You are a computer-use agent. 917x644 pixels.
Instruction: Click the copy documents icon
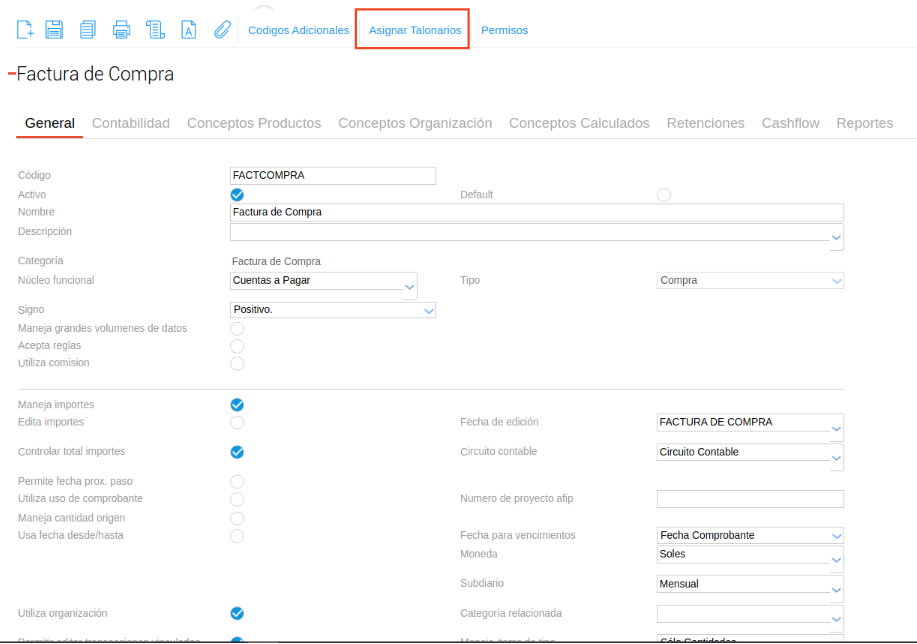(x=88, y=30)
